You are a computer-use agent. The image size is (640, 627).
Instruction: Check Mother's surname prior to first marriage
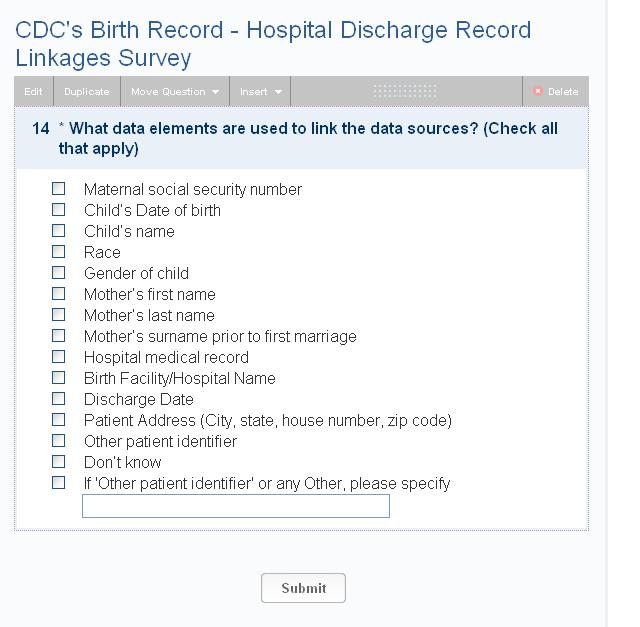[x=59, y=336]
